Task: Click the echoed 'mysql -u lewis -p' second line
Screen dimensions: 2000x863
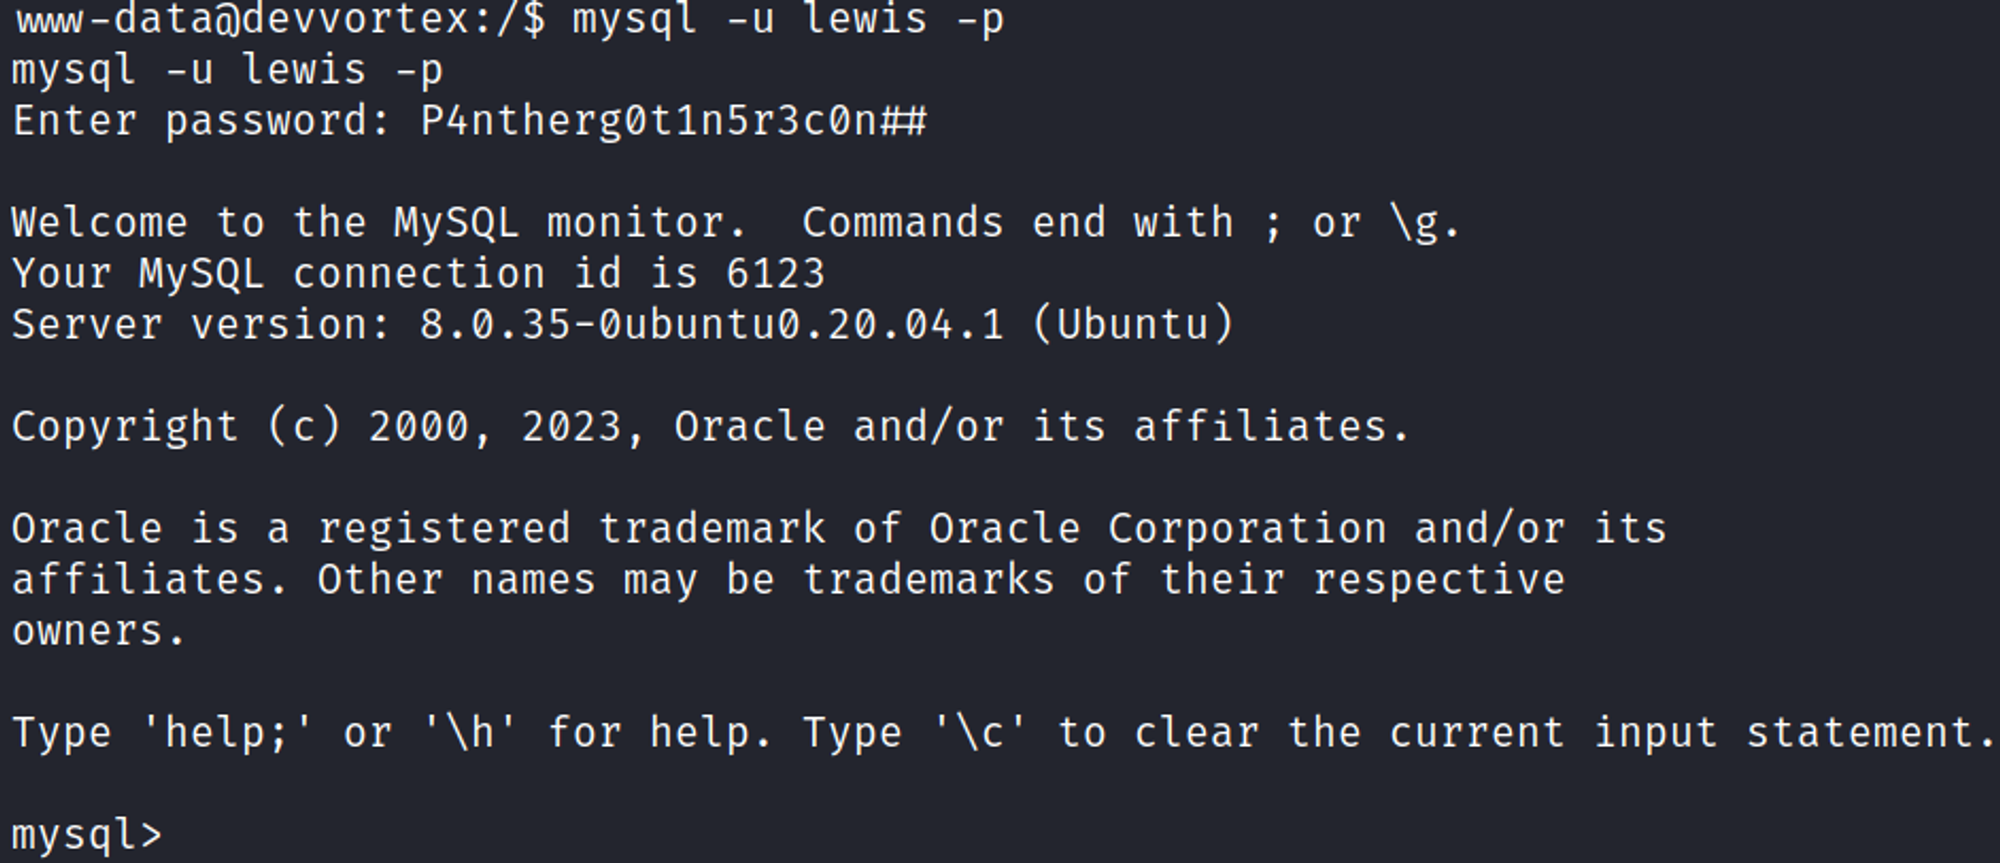Action: pos(227,71)
